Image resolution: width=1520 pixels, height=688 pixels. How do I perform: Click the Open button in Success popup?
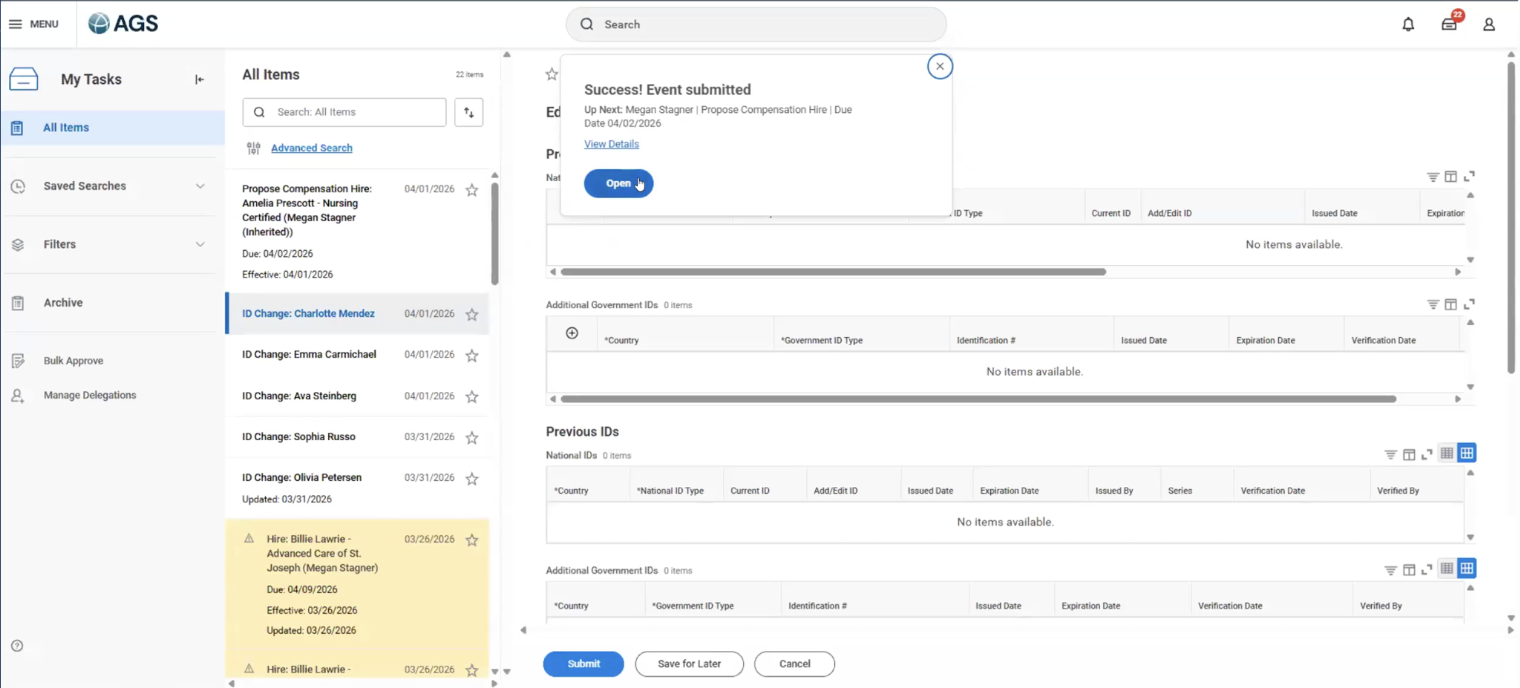point(618,184)
